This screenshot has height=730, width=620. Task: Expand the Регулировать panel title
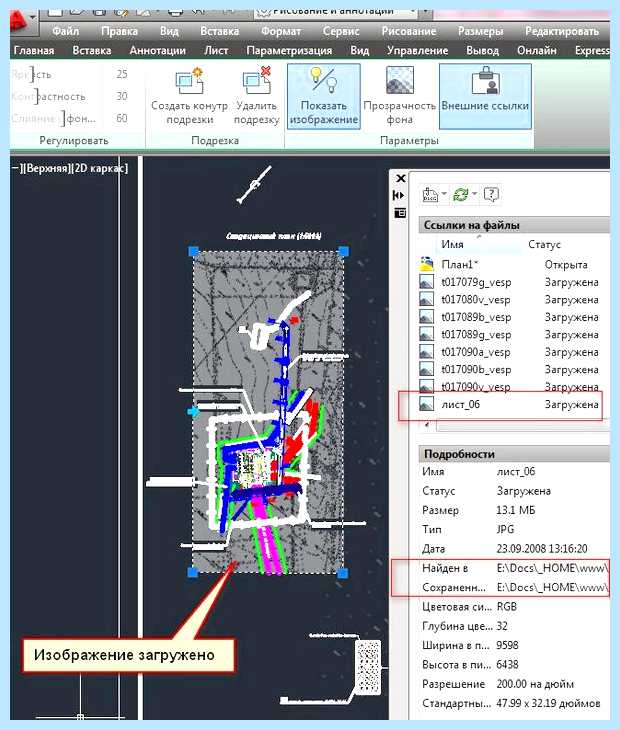click(74, 140)
